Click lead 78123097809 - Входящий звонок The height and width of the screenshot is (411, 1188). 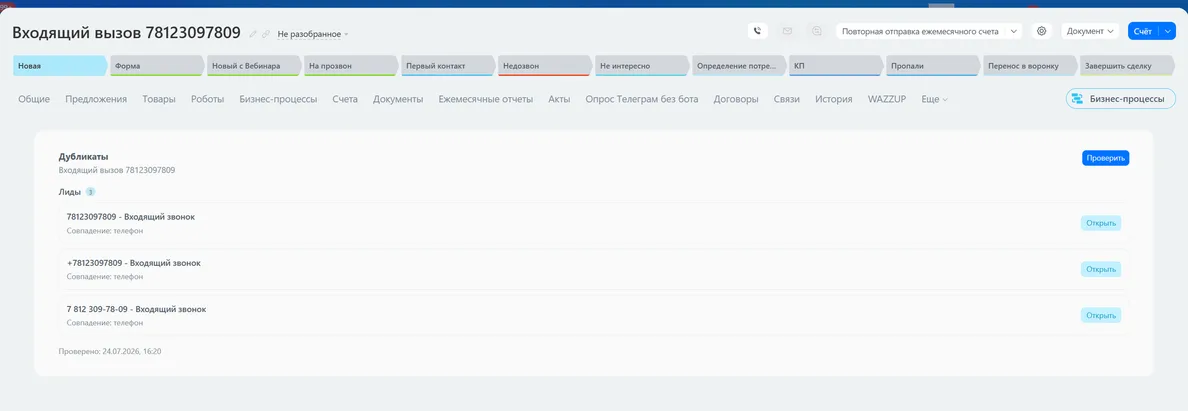click(130, 217)
